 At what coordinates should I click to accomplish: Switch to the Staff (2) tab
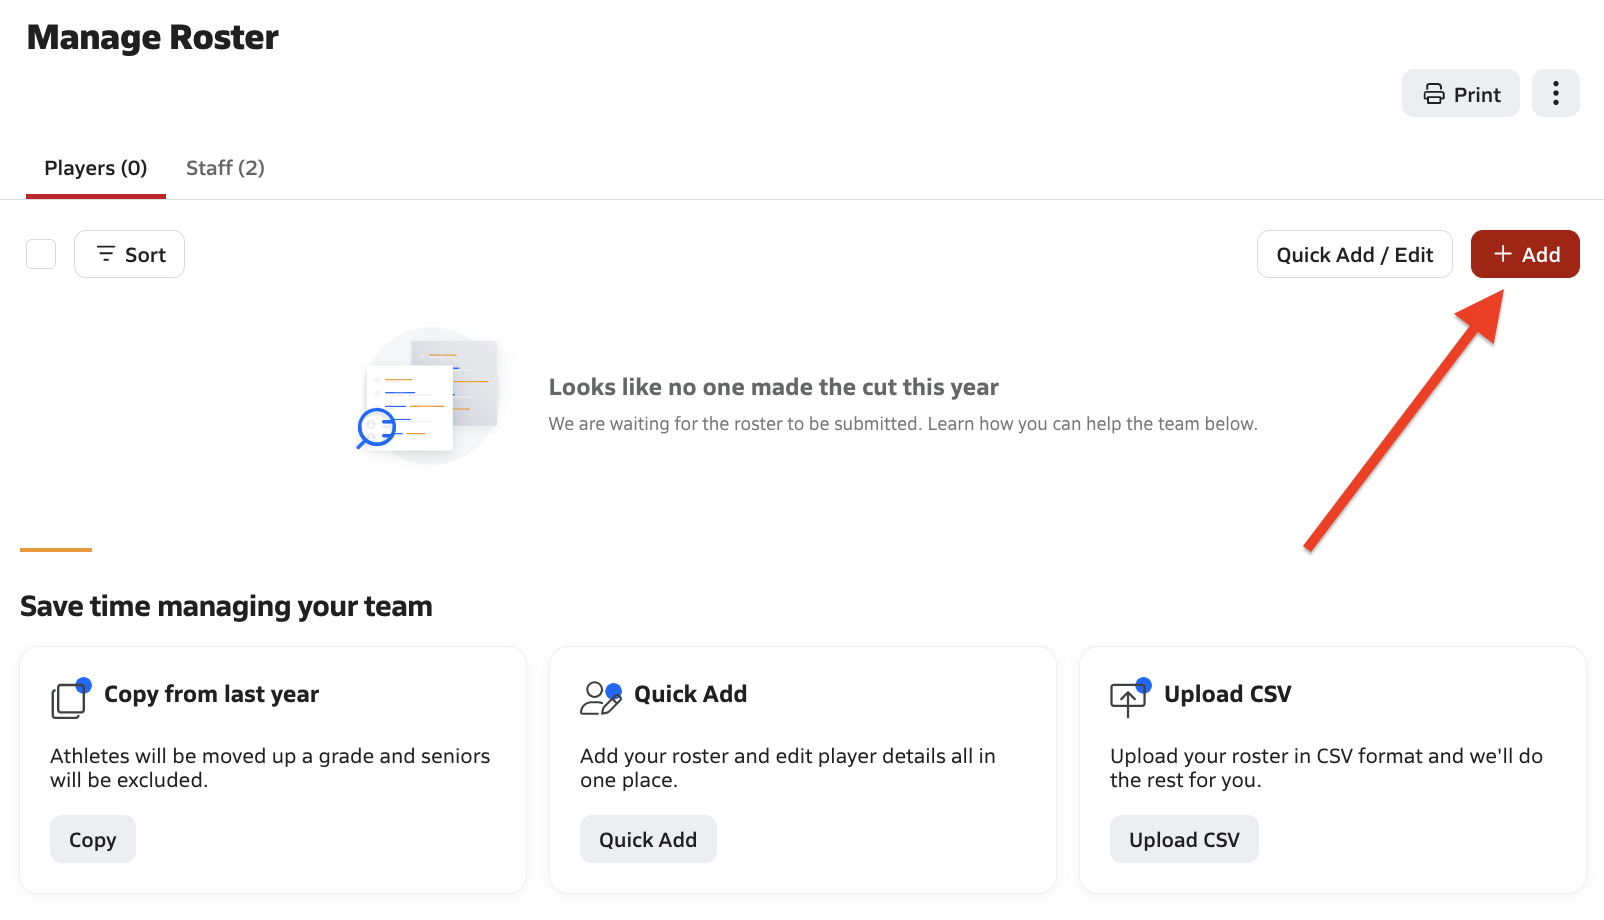pyautogui.click(x=225, y=167)
